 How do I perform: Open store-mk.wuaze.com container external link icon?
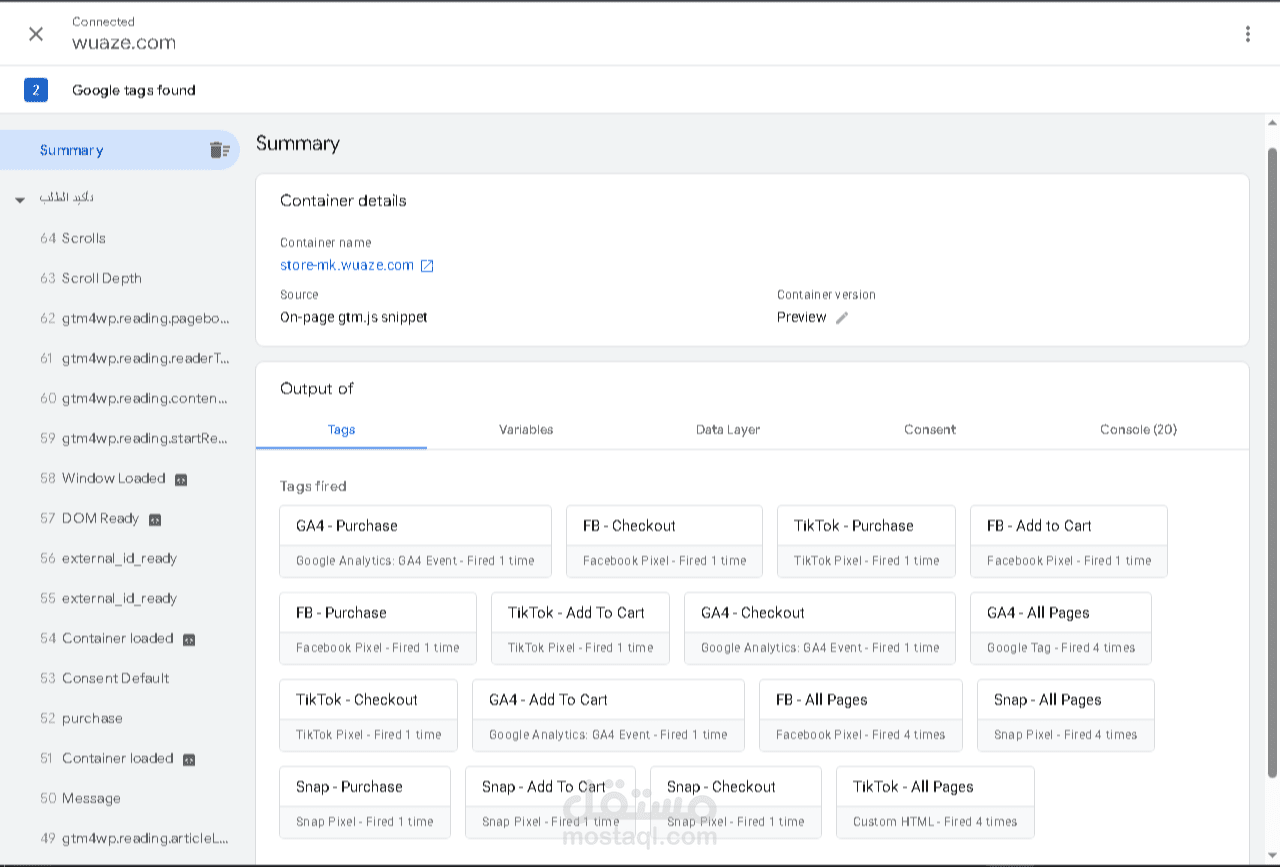click(x=427, y=266)
